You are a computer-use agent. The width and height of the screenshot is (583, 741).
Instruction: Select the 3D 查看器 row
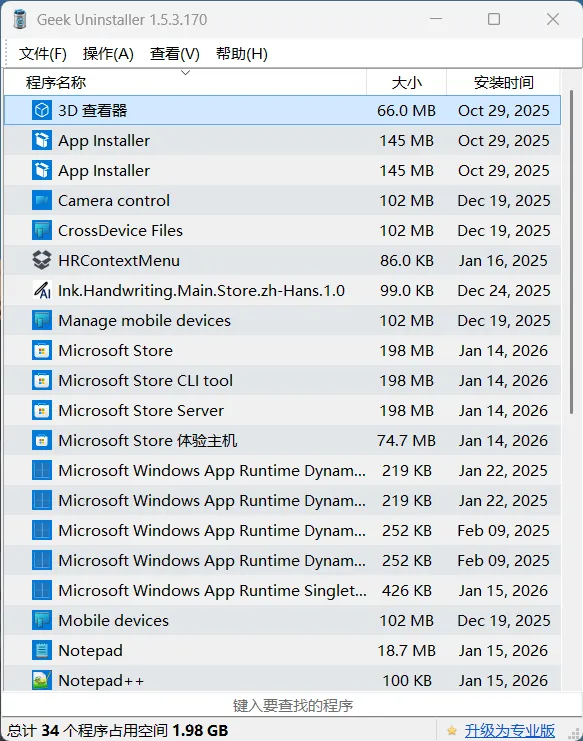tap(283, 110)
